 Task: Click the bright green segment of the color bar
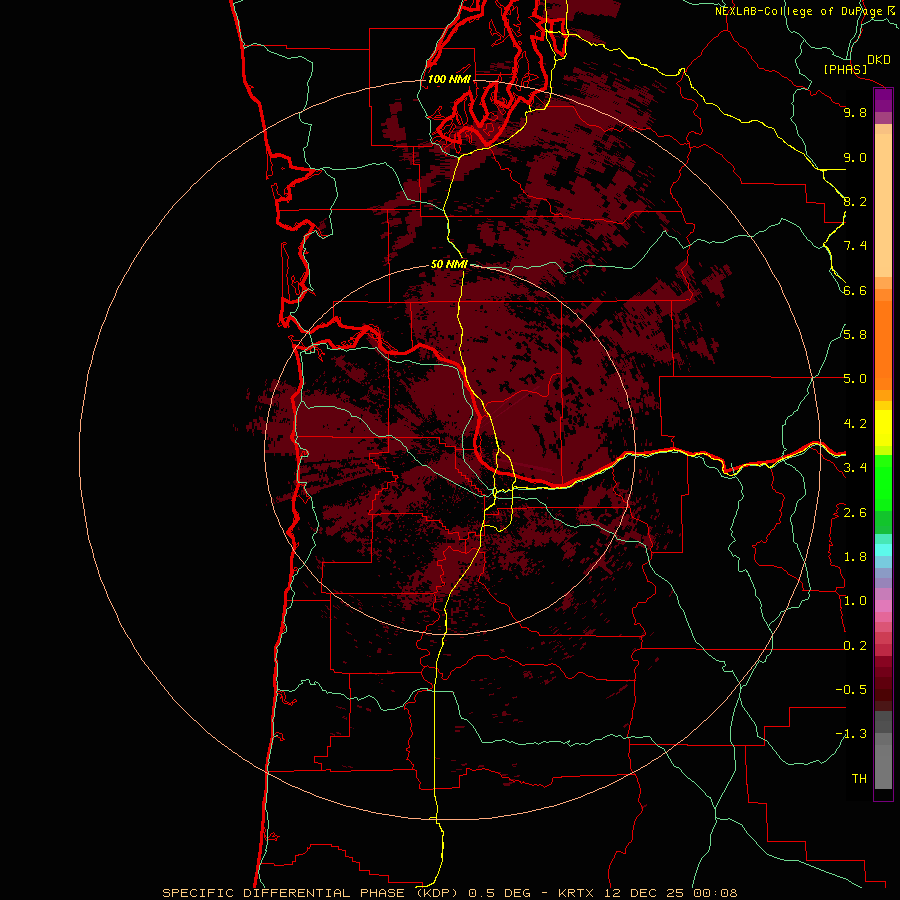883,483
